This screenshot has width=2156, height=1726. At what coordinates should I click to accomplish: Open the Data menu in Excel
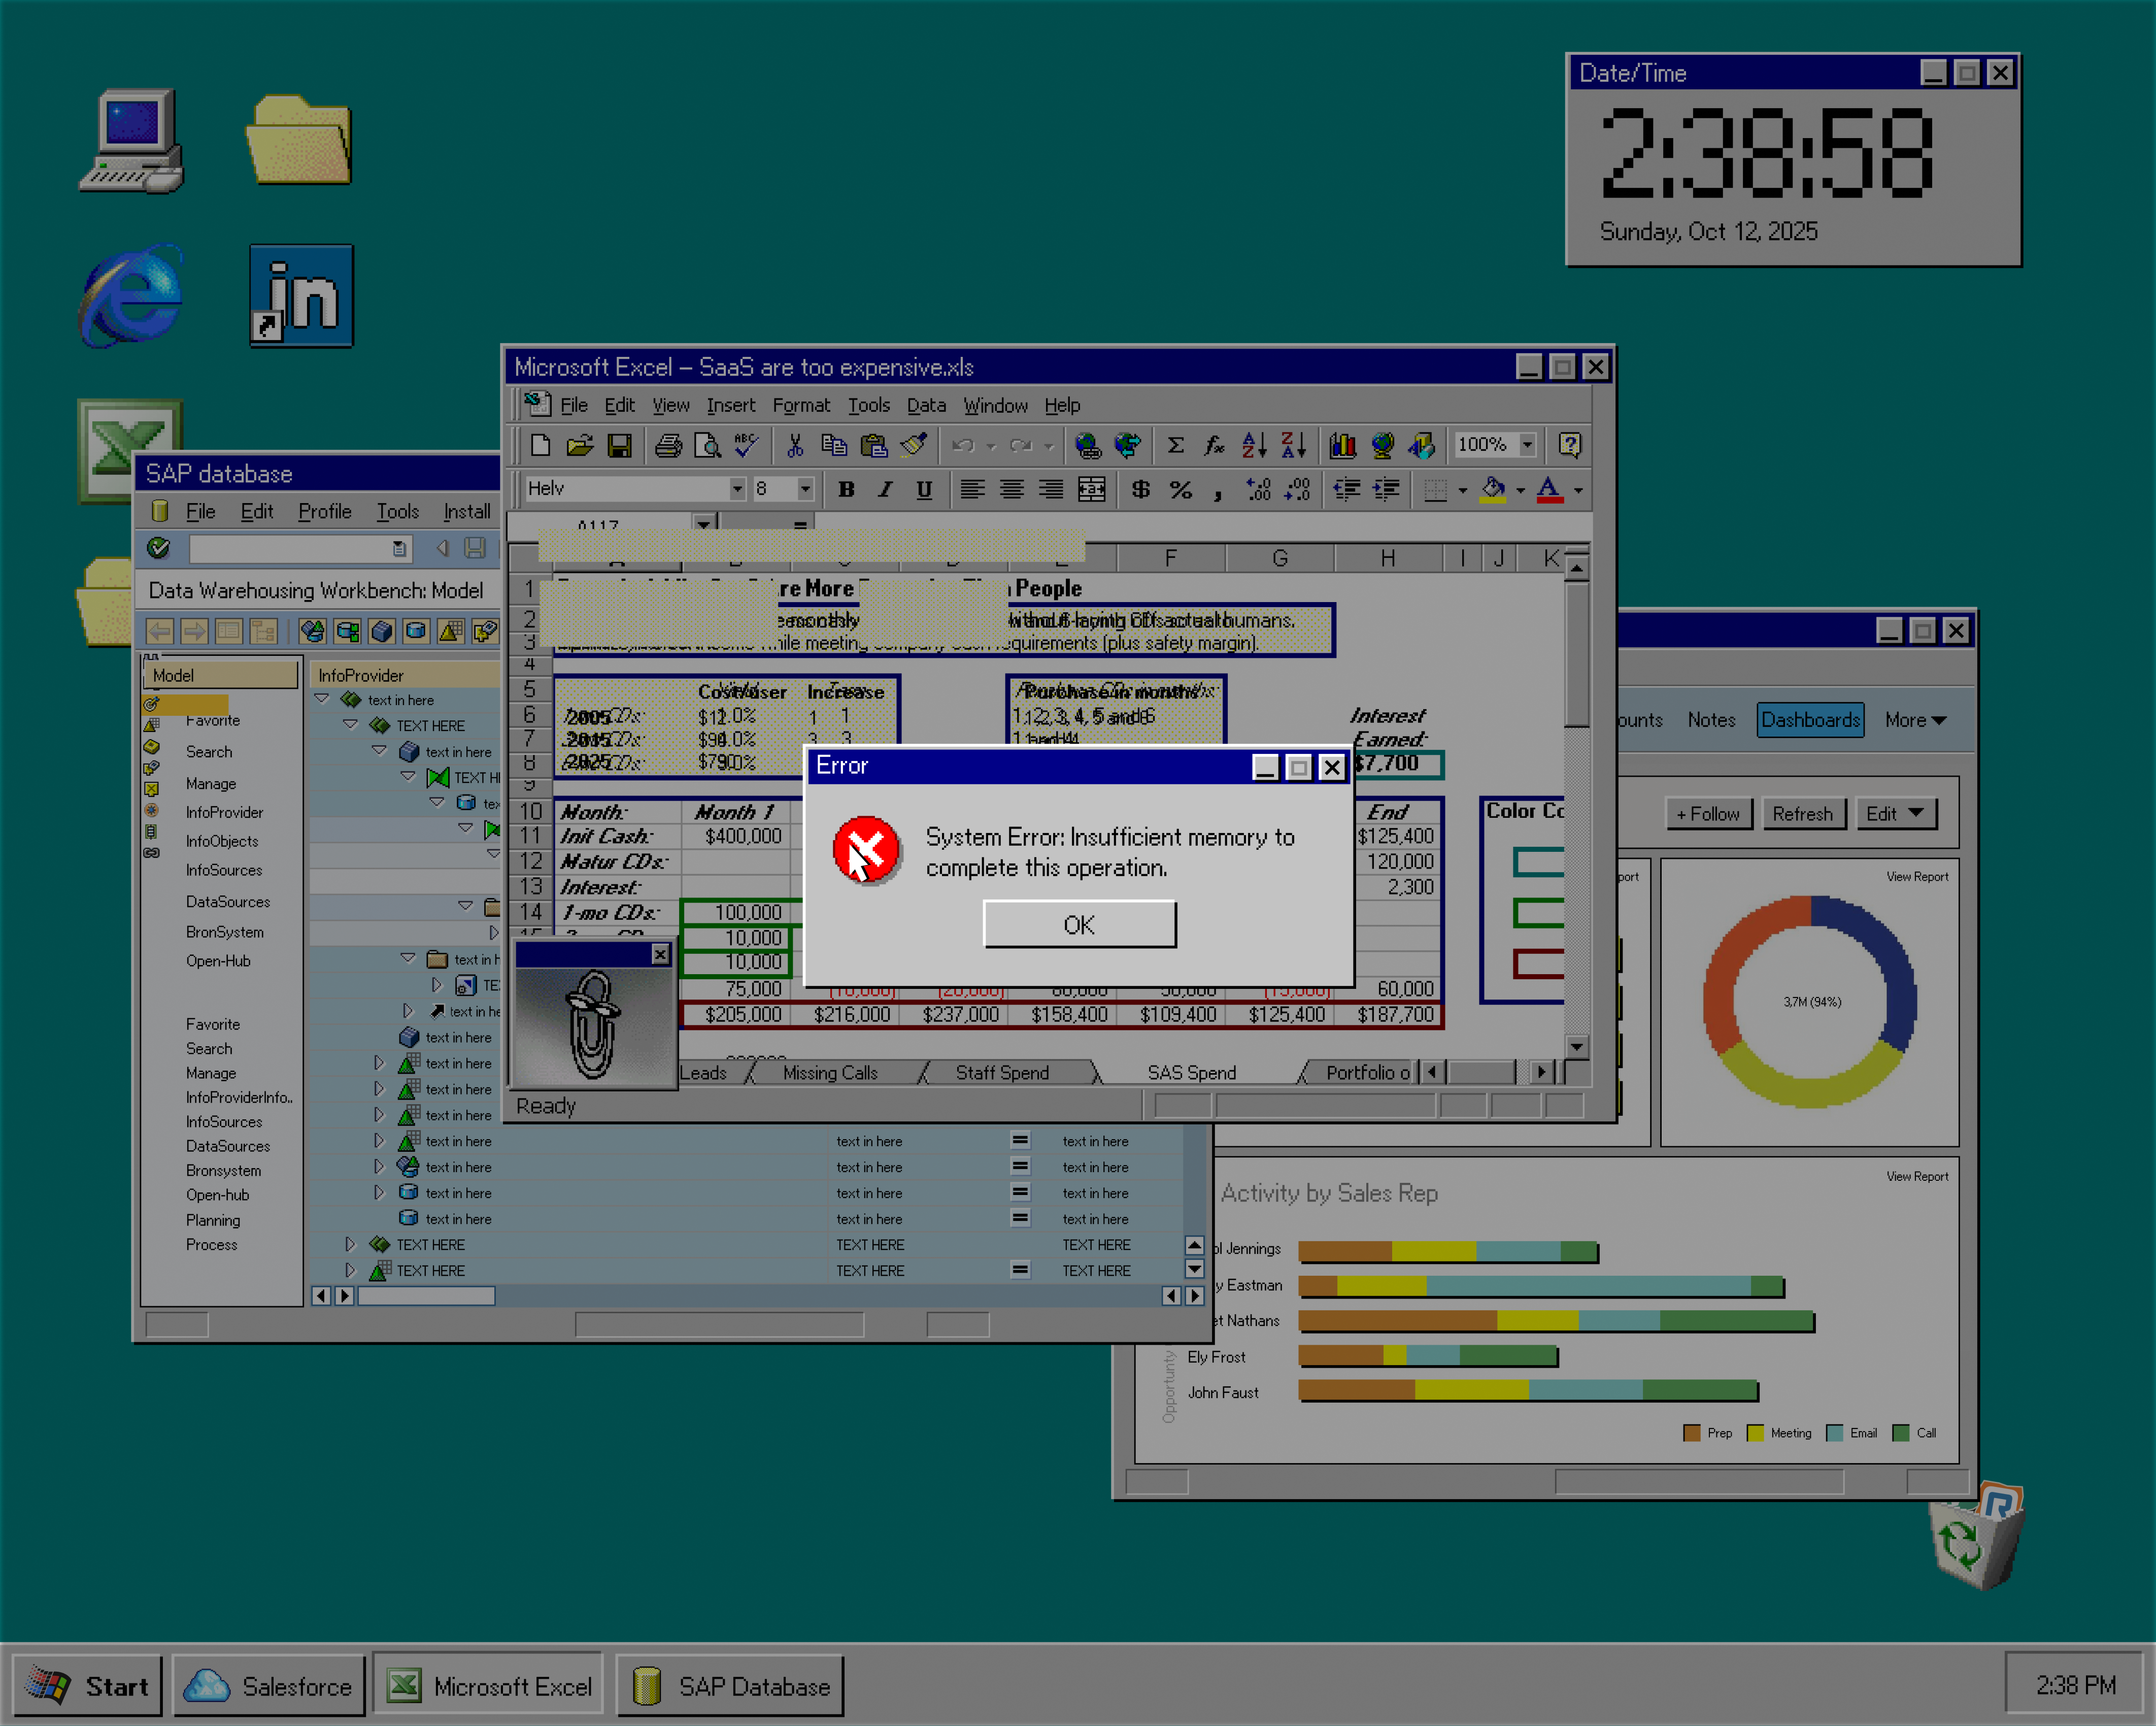click(x=926, y=405)
